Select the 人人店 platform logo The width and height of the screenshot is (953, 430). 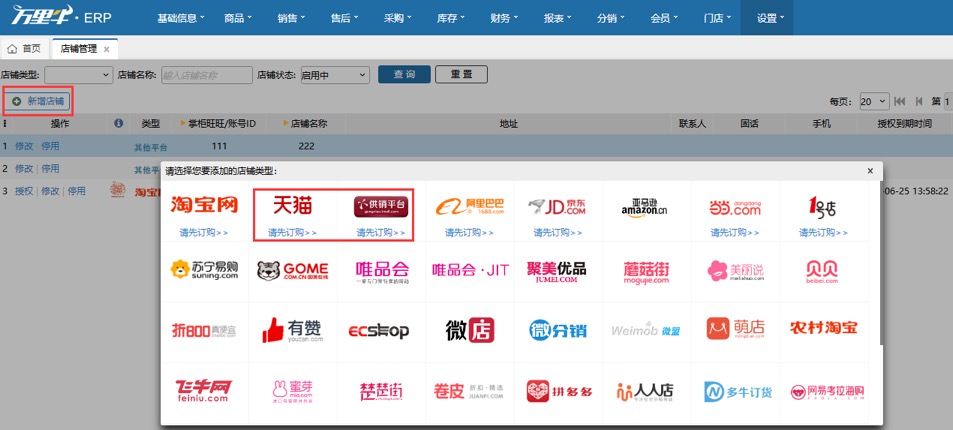coord(645,392)
